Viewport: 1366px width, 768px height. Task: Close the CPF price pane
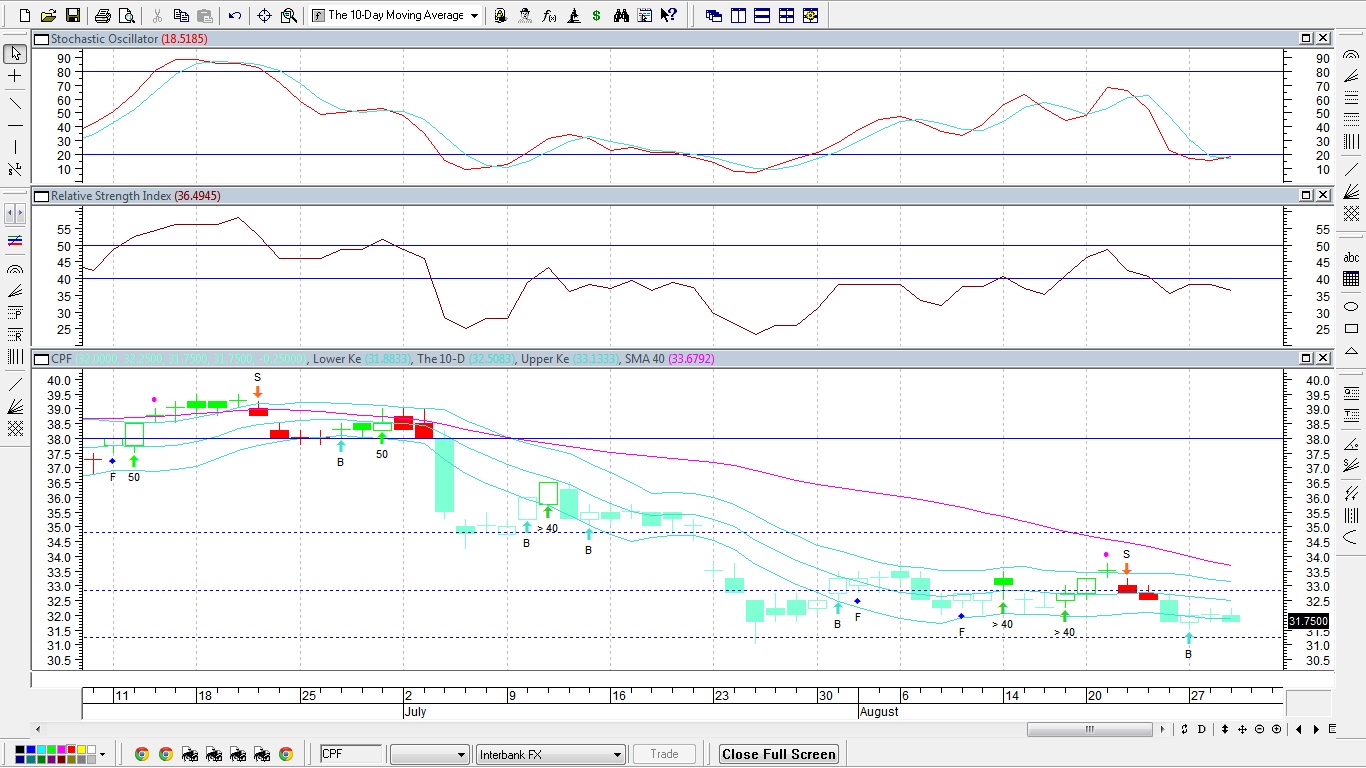point(1323,358)
